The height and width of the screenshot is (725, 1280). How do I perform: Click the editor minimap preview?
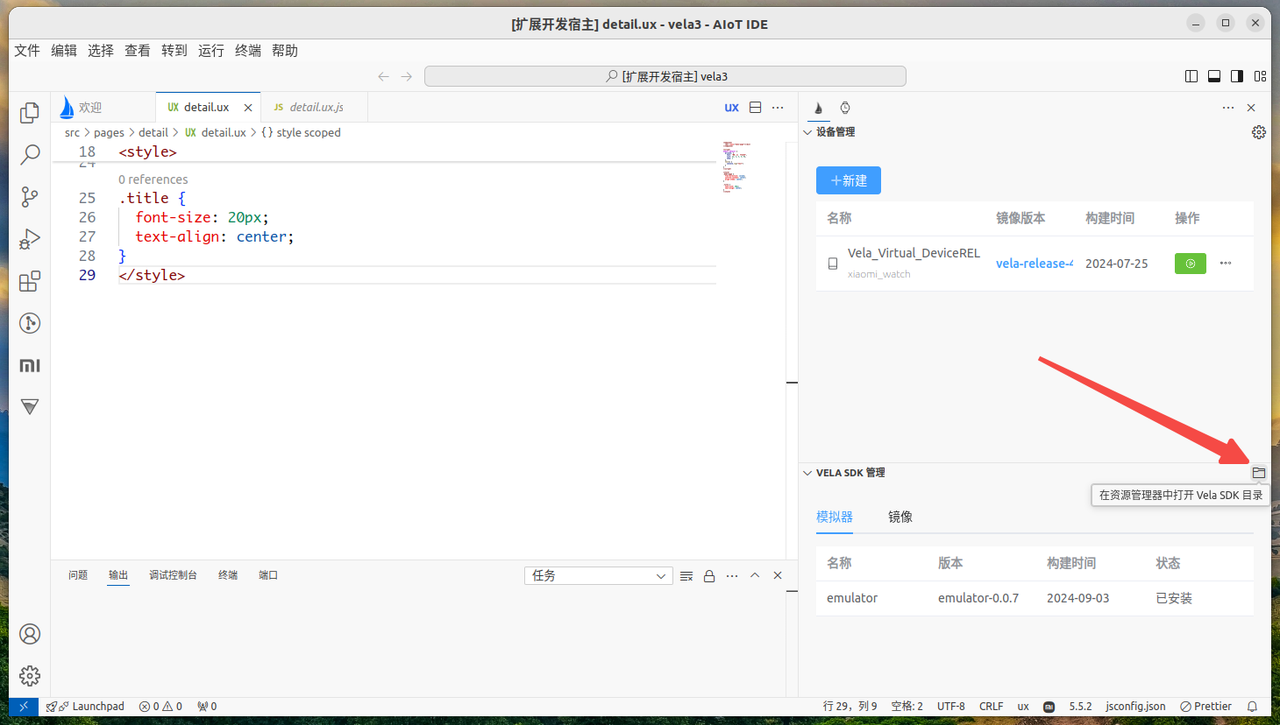click(736, 167)
